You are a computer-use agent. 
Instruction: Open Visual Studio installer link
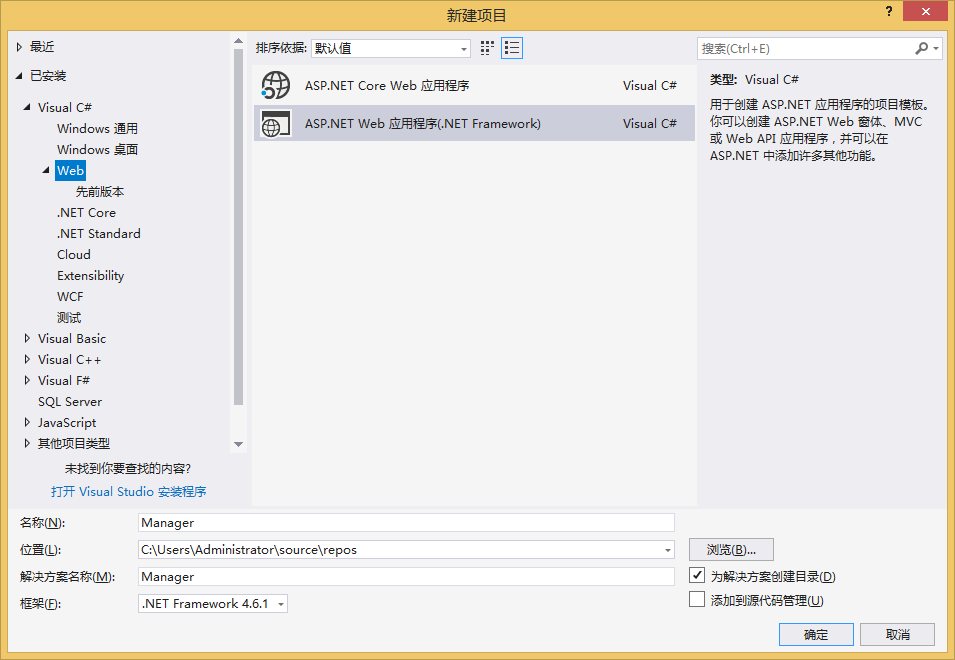pyautogui.click(x=129, y=491)
